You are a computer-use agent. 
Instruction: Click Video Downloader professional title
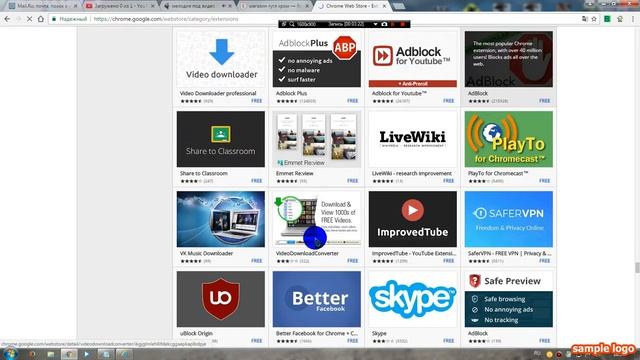coord(218,93)
